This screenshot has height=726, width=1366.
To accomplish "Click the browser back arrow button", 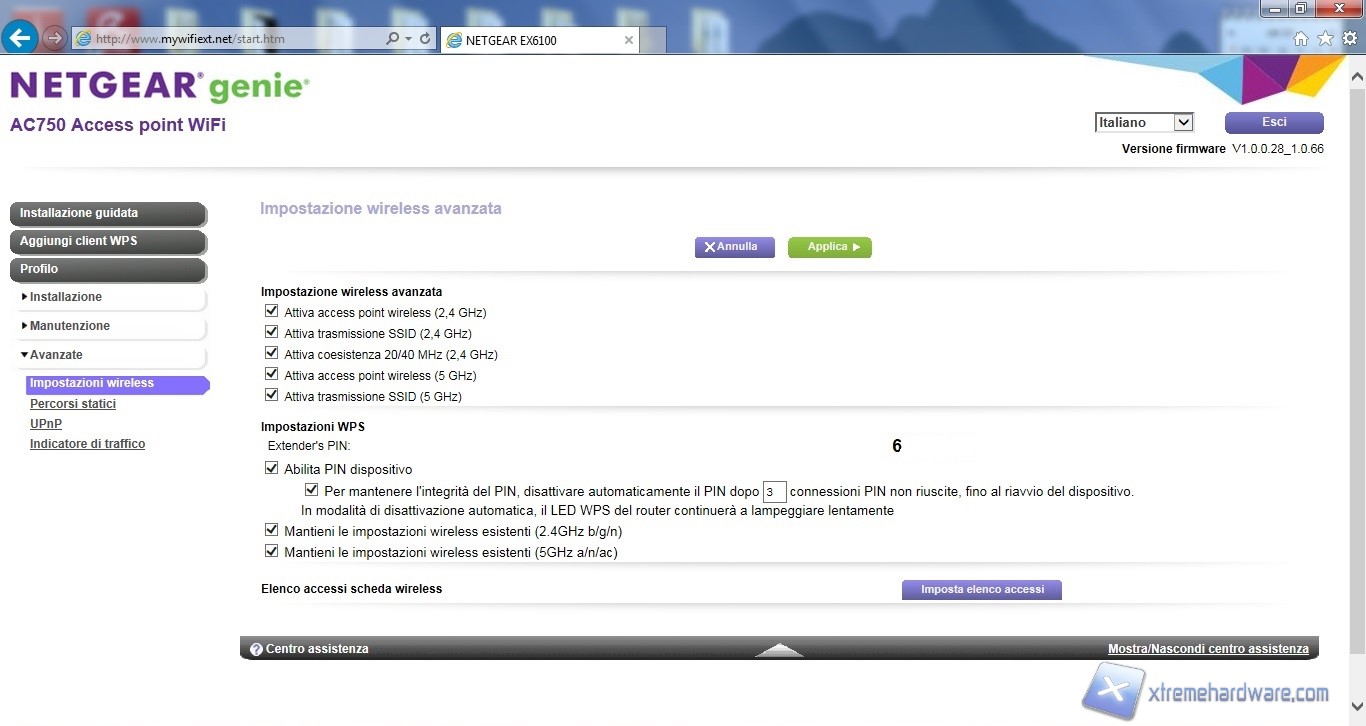I will (20, 38).
